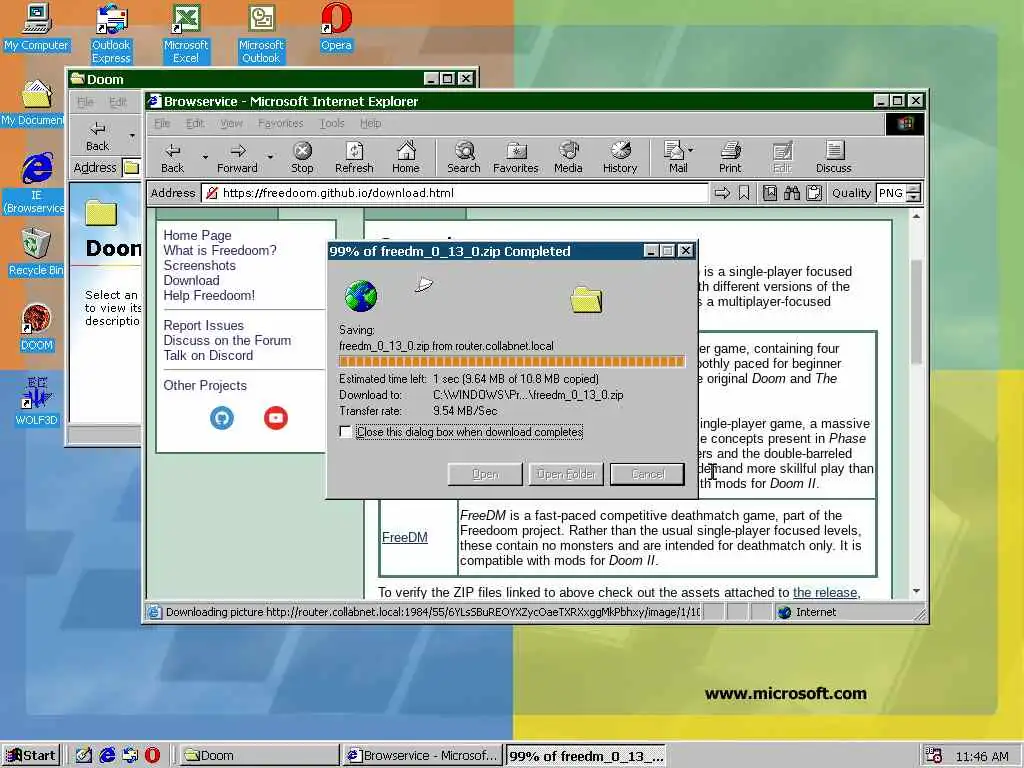The width and height of the screenshot is (1024, 768).
Task: Switch to Browservice taskbar button
Action: (x=422, y=756)
